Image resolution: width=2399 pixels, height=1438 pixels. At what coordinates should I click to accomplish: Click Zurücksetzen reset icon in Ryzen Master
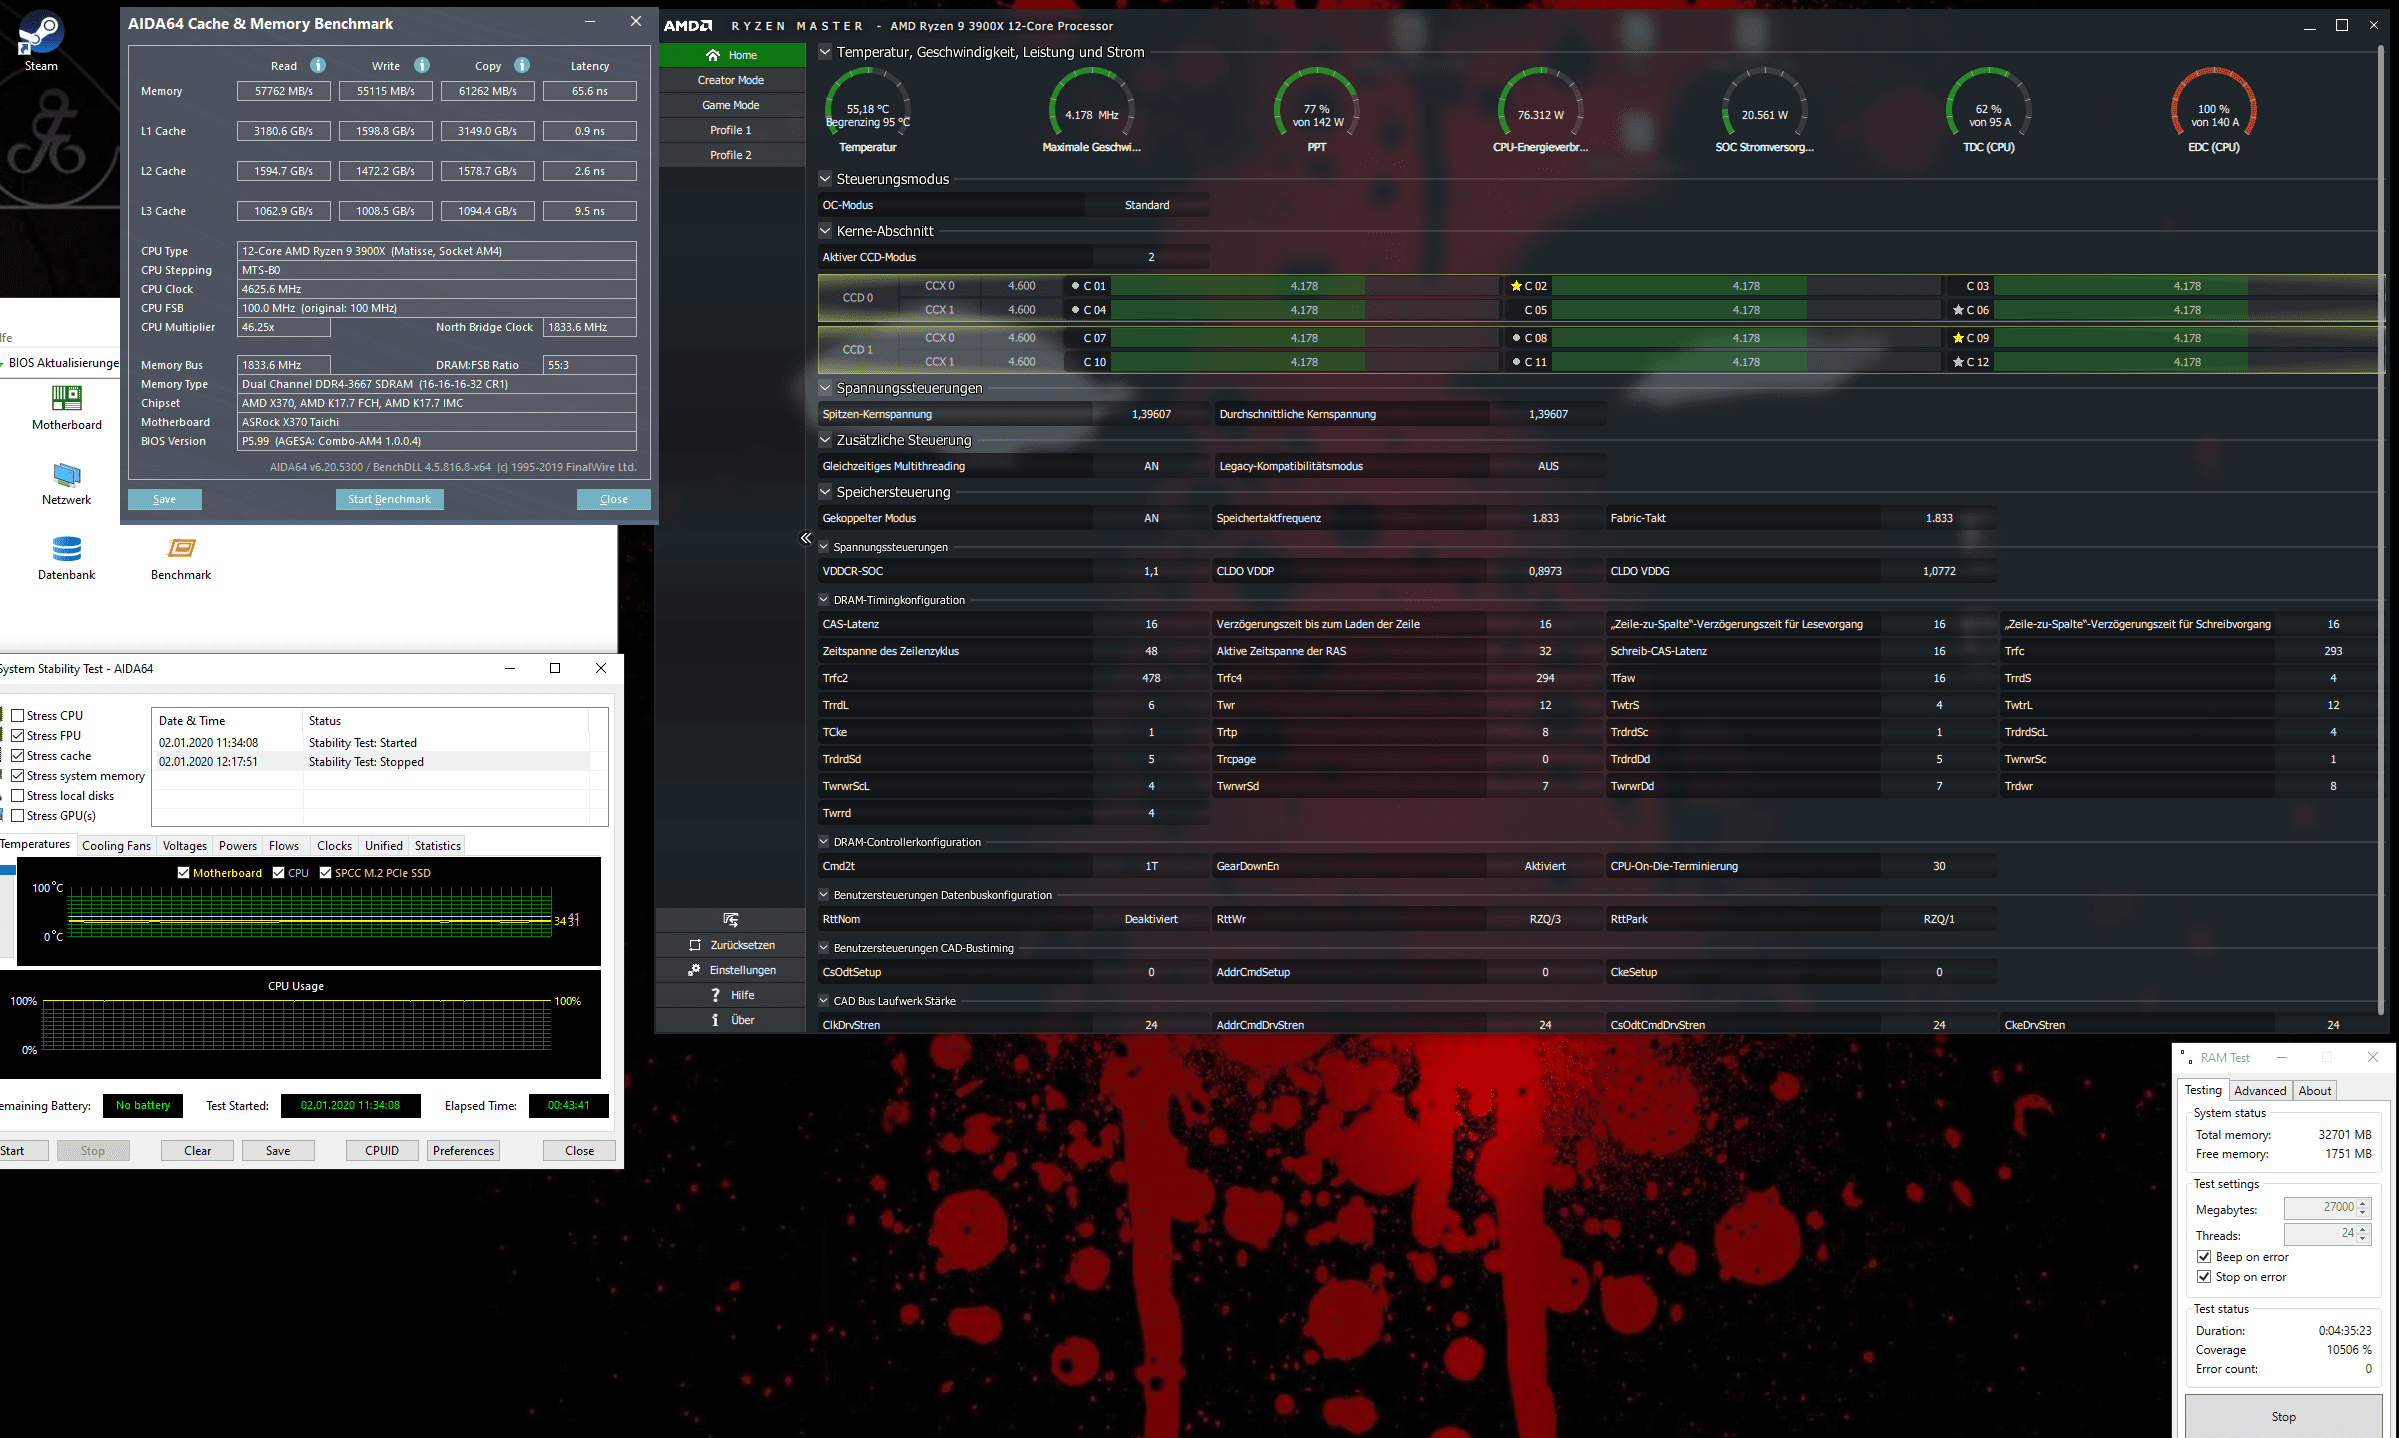click(x=695, y=945)
